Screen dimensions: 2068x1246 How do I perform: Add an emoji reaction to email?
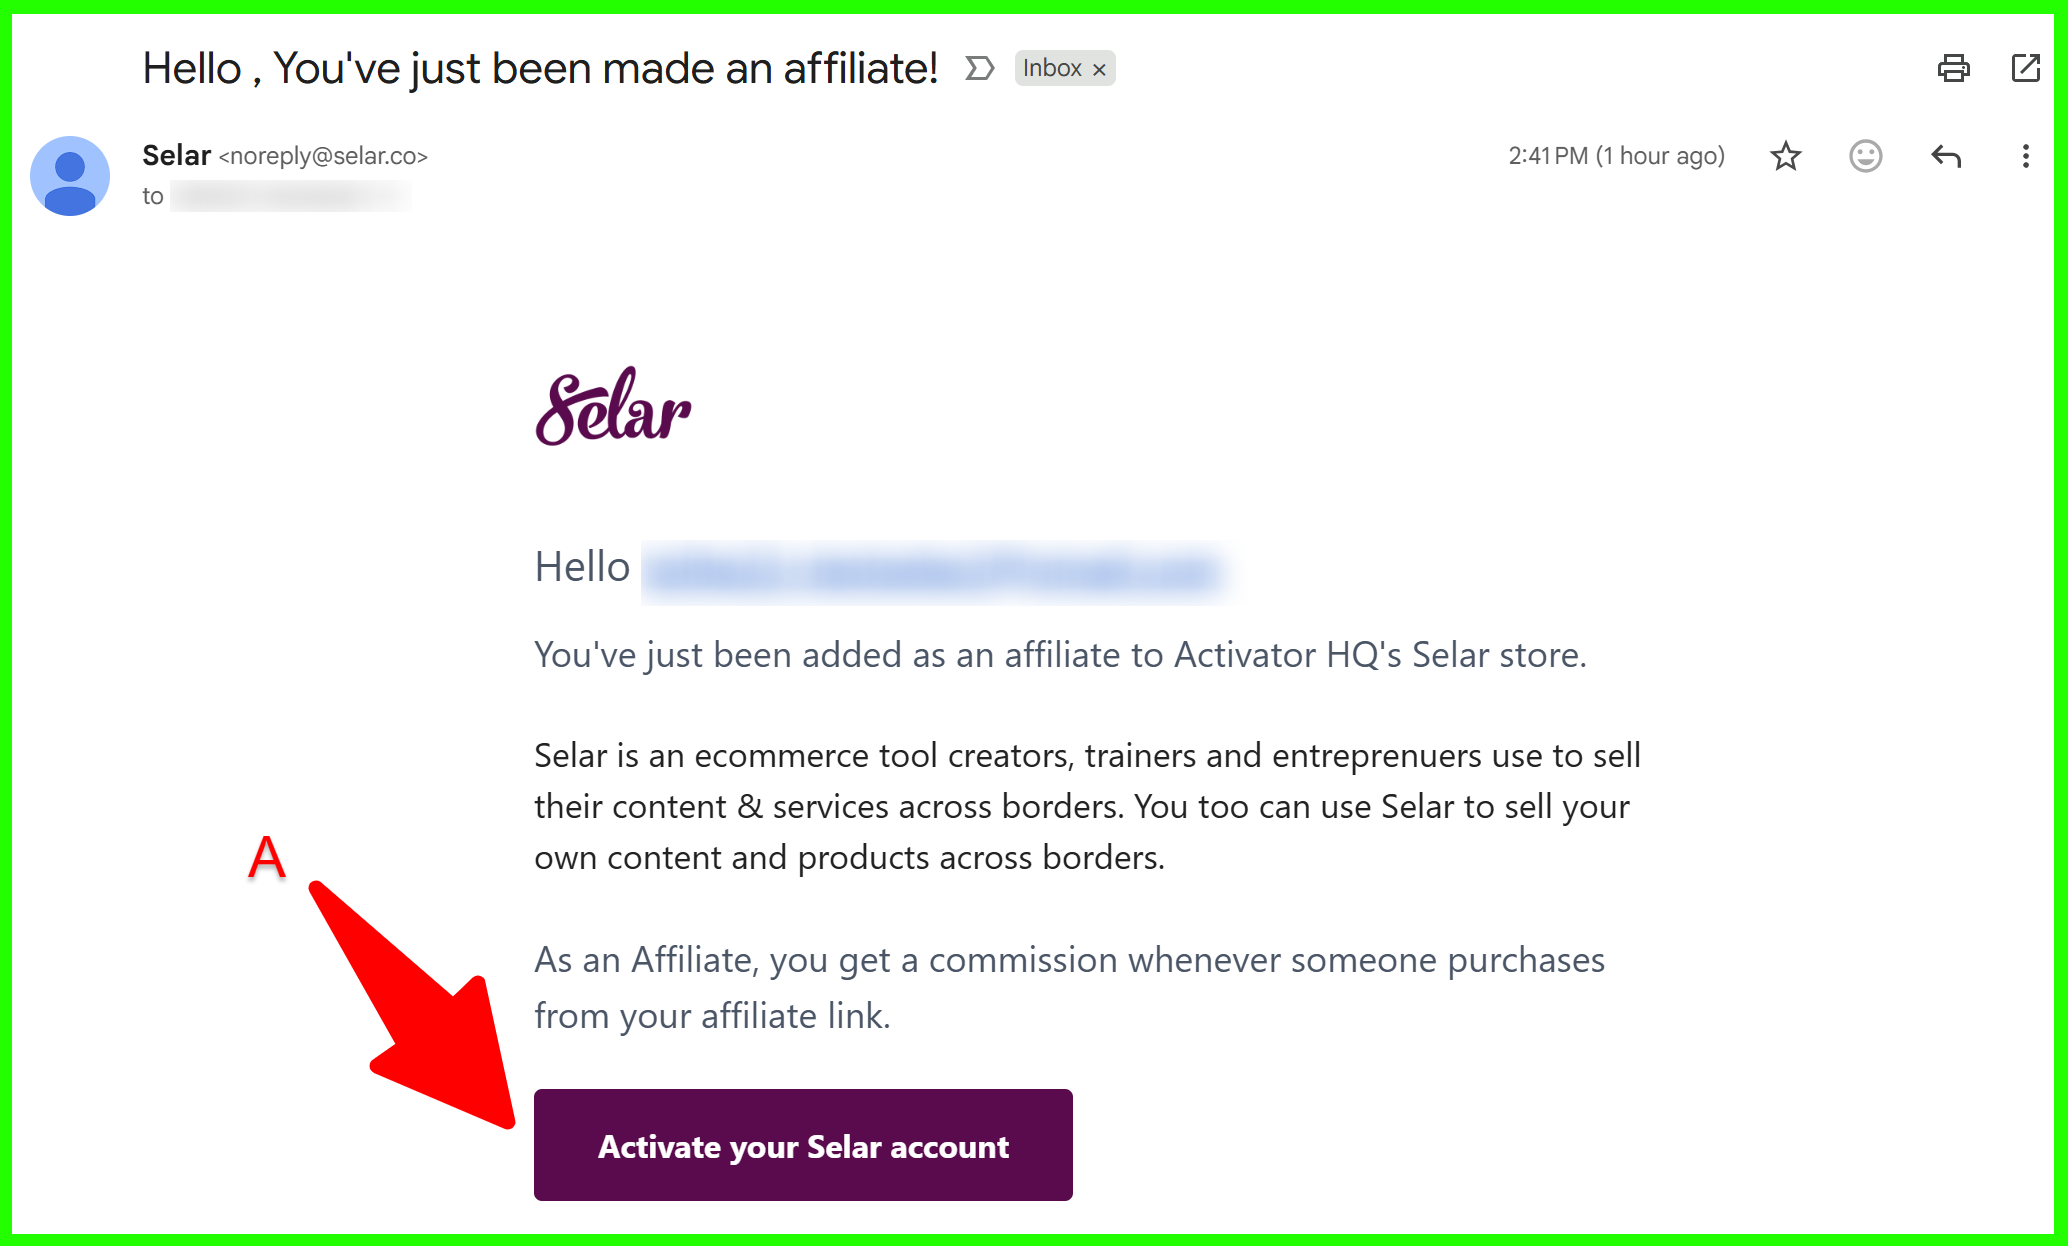point(1865,156)
